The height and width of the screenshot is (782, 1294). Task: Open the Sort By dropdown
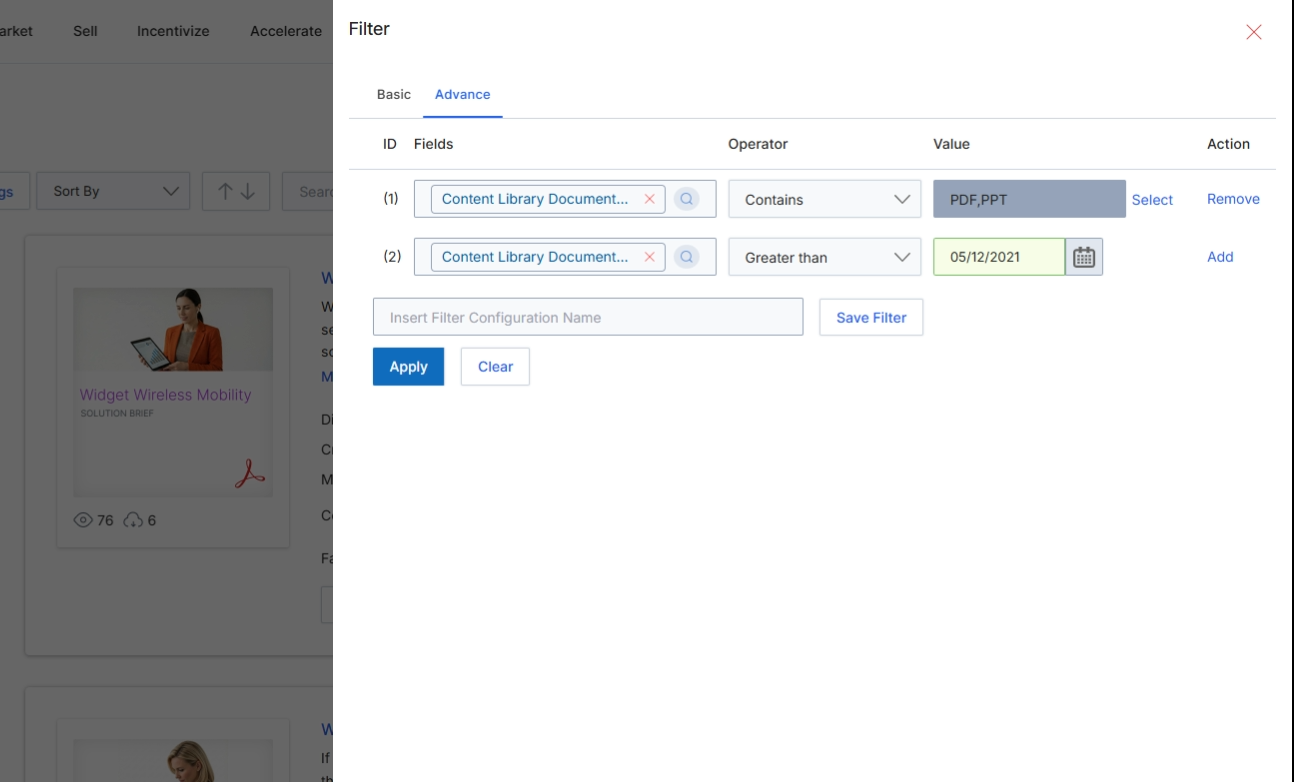pos(113,191)
